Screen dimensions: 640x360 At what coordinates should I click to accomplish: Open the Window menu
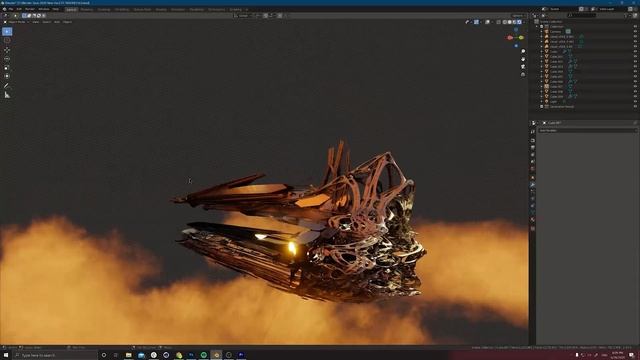click(x=44, y=9)
